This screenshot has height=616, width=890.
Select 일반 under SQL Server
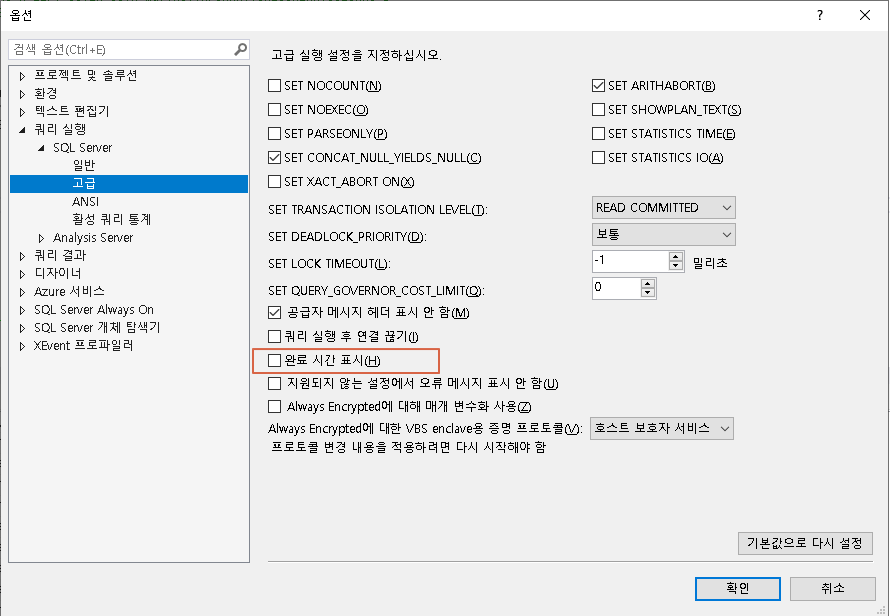[x=84, y=165]
